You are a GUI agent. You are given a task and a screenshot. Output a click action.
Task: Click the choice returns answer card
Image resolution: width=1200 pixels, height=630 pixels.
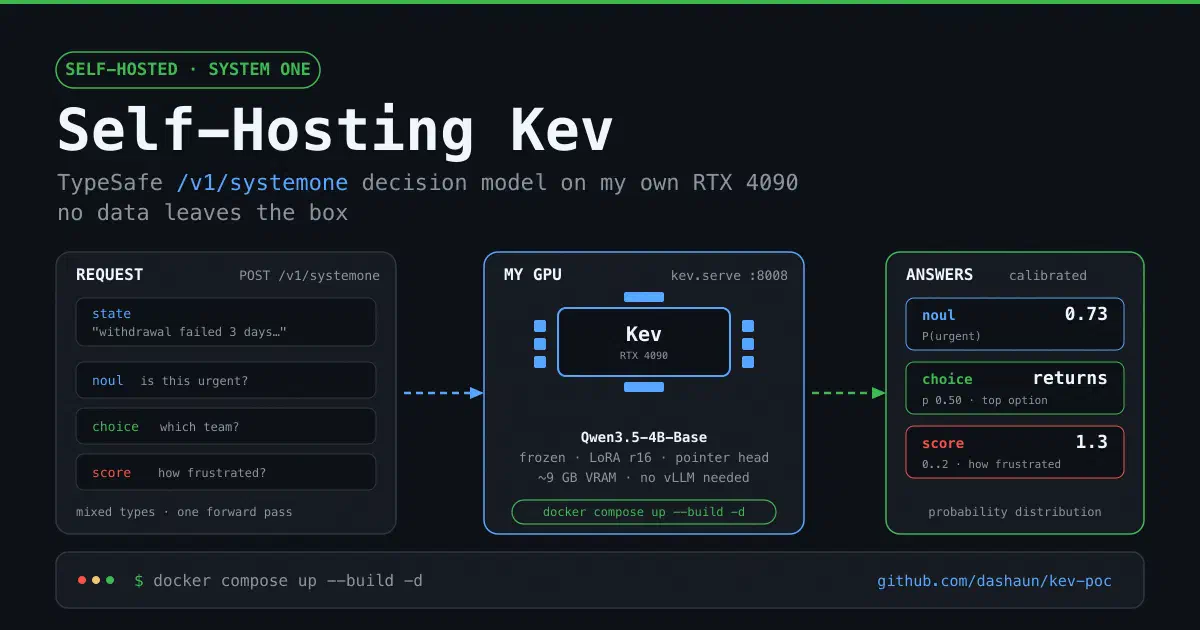tap(1015, 388)
